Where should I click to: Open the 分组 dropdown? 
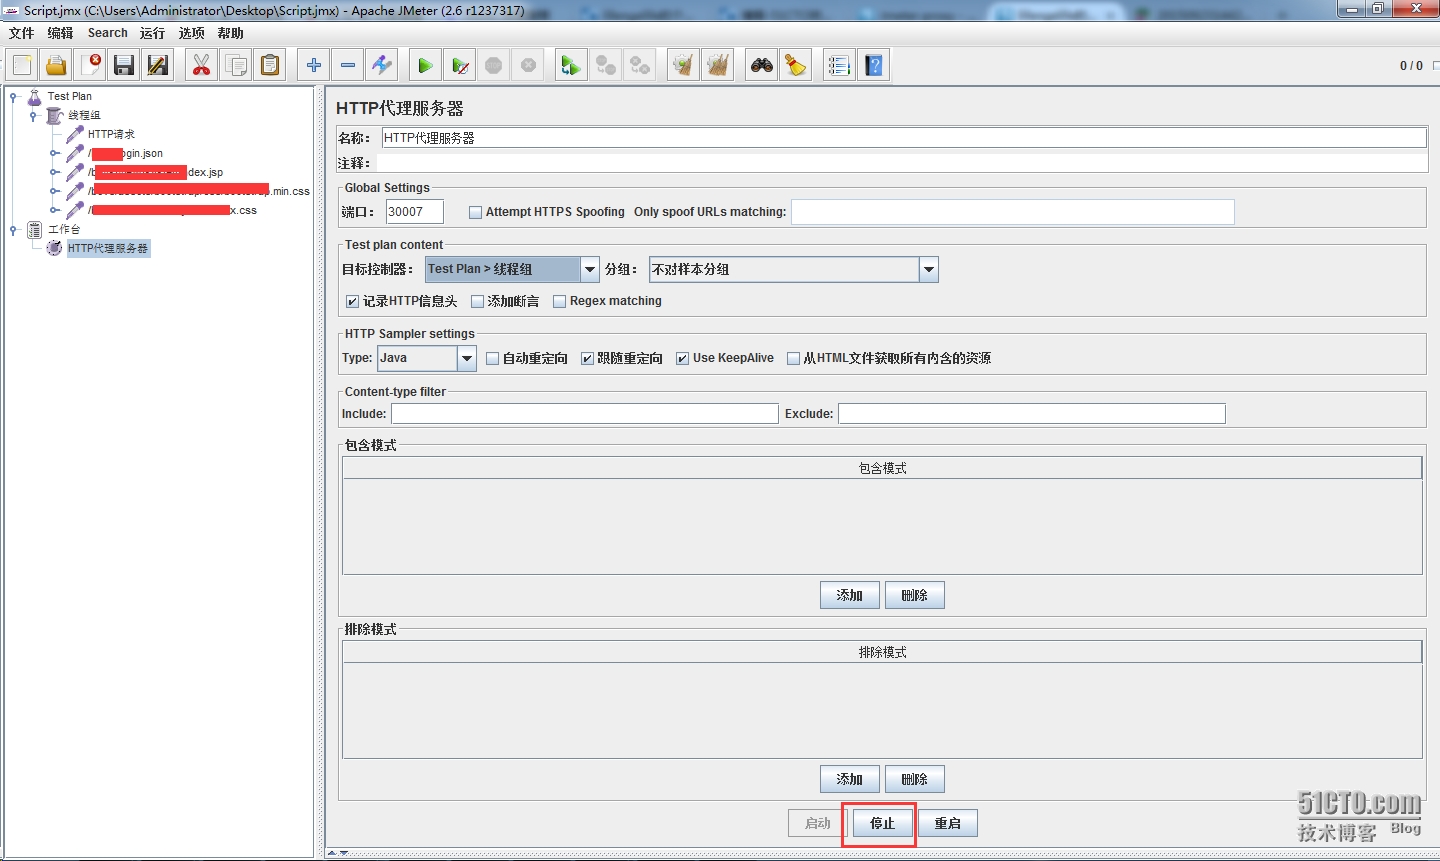click(929, 269)
